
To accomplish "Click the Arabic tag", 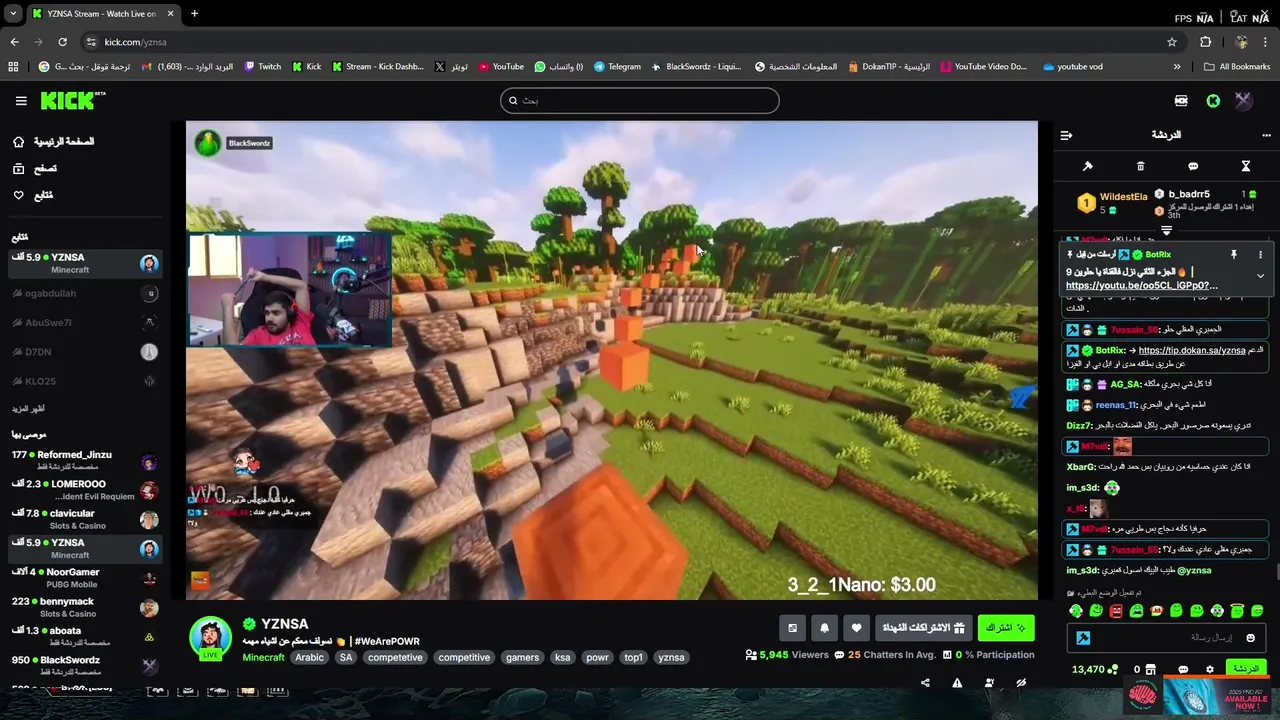I will (309, 657).
